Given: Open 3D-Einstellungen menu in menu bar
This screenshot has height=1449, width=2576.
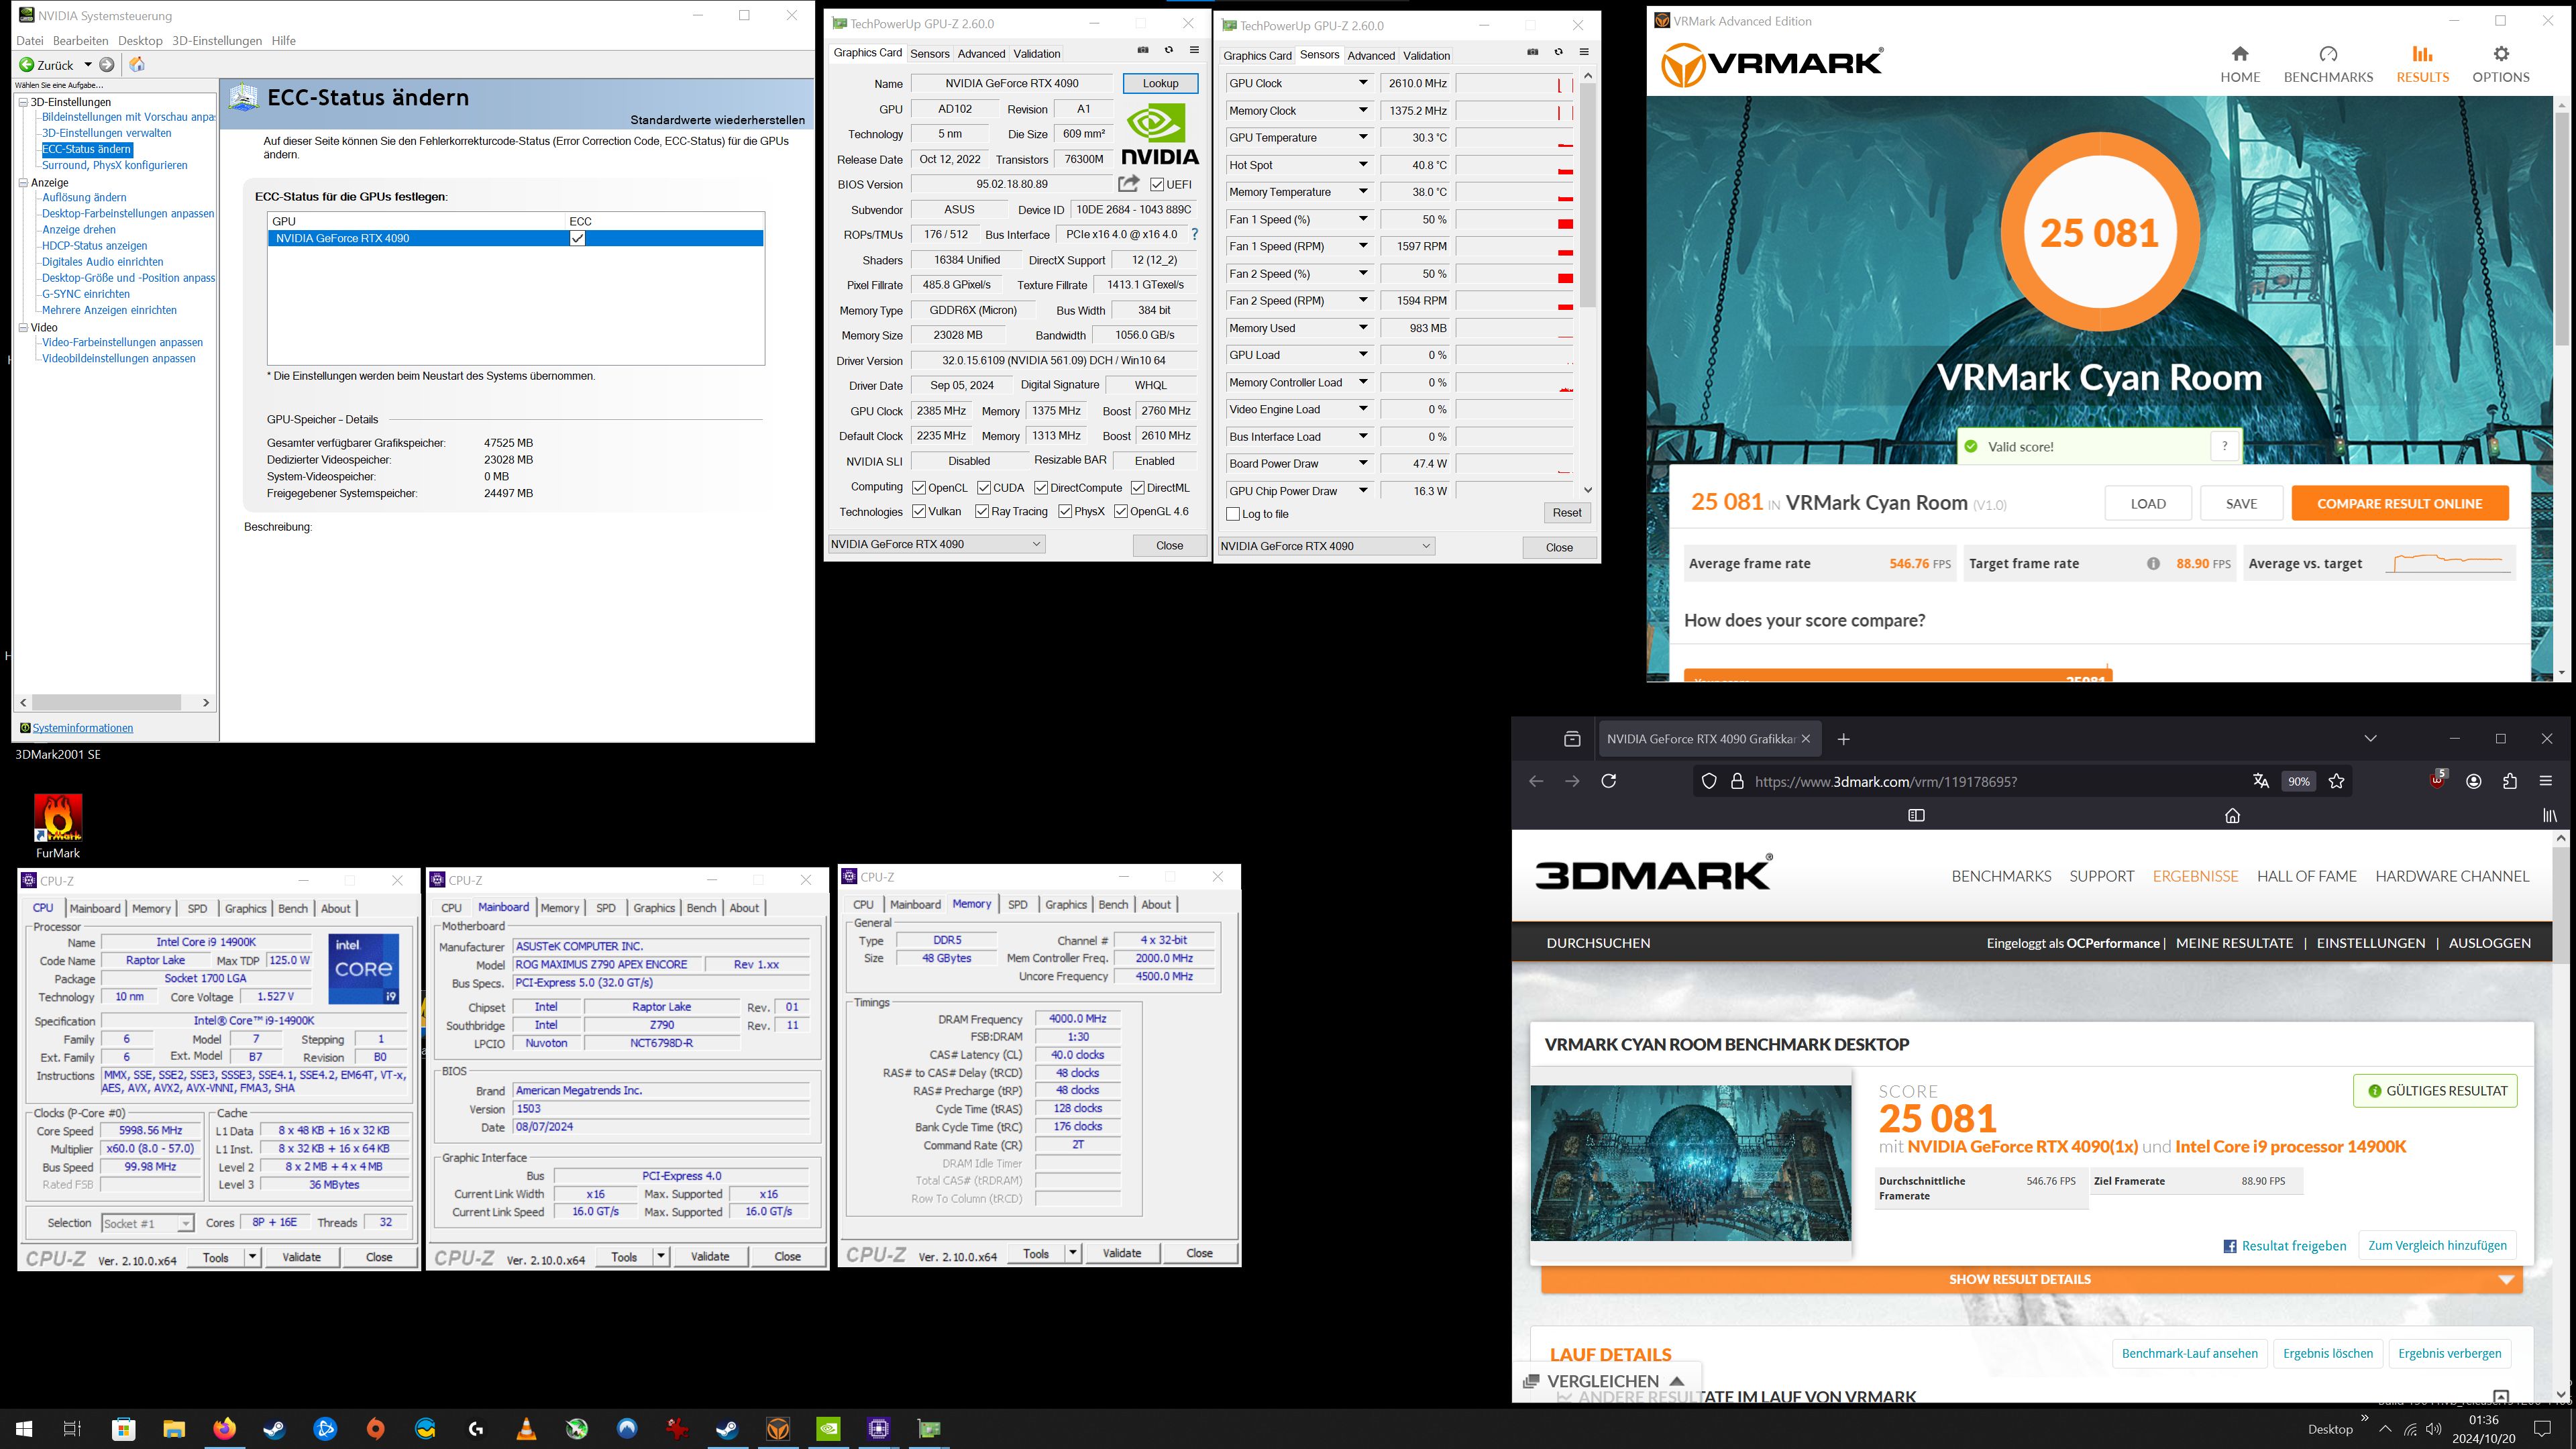Looking at the screenshot, I should pos(217,41).
